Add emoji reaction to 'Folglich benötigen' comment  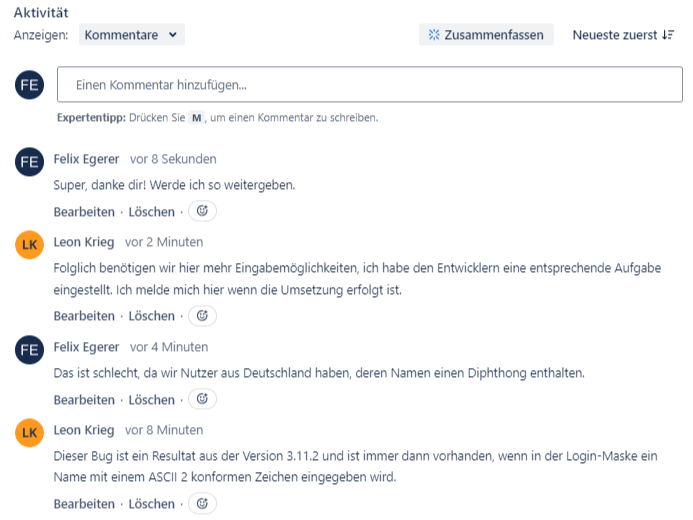click(202, 315)
